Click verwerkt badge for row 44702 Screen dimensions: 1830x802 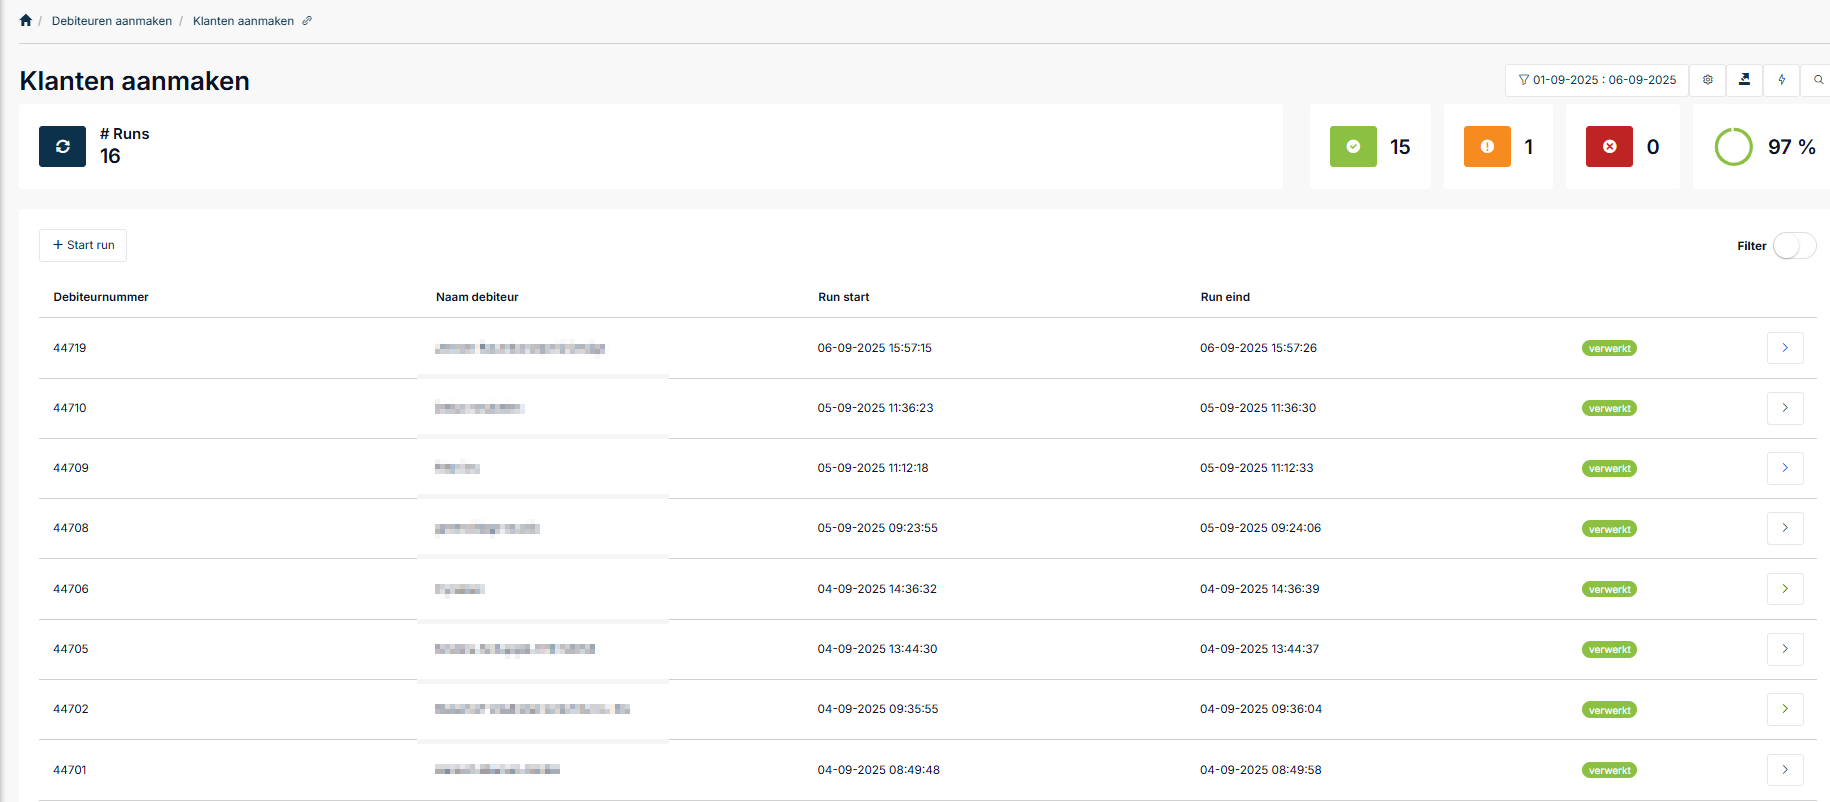1609,710
